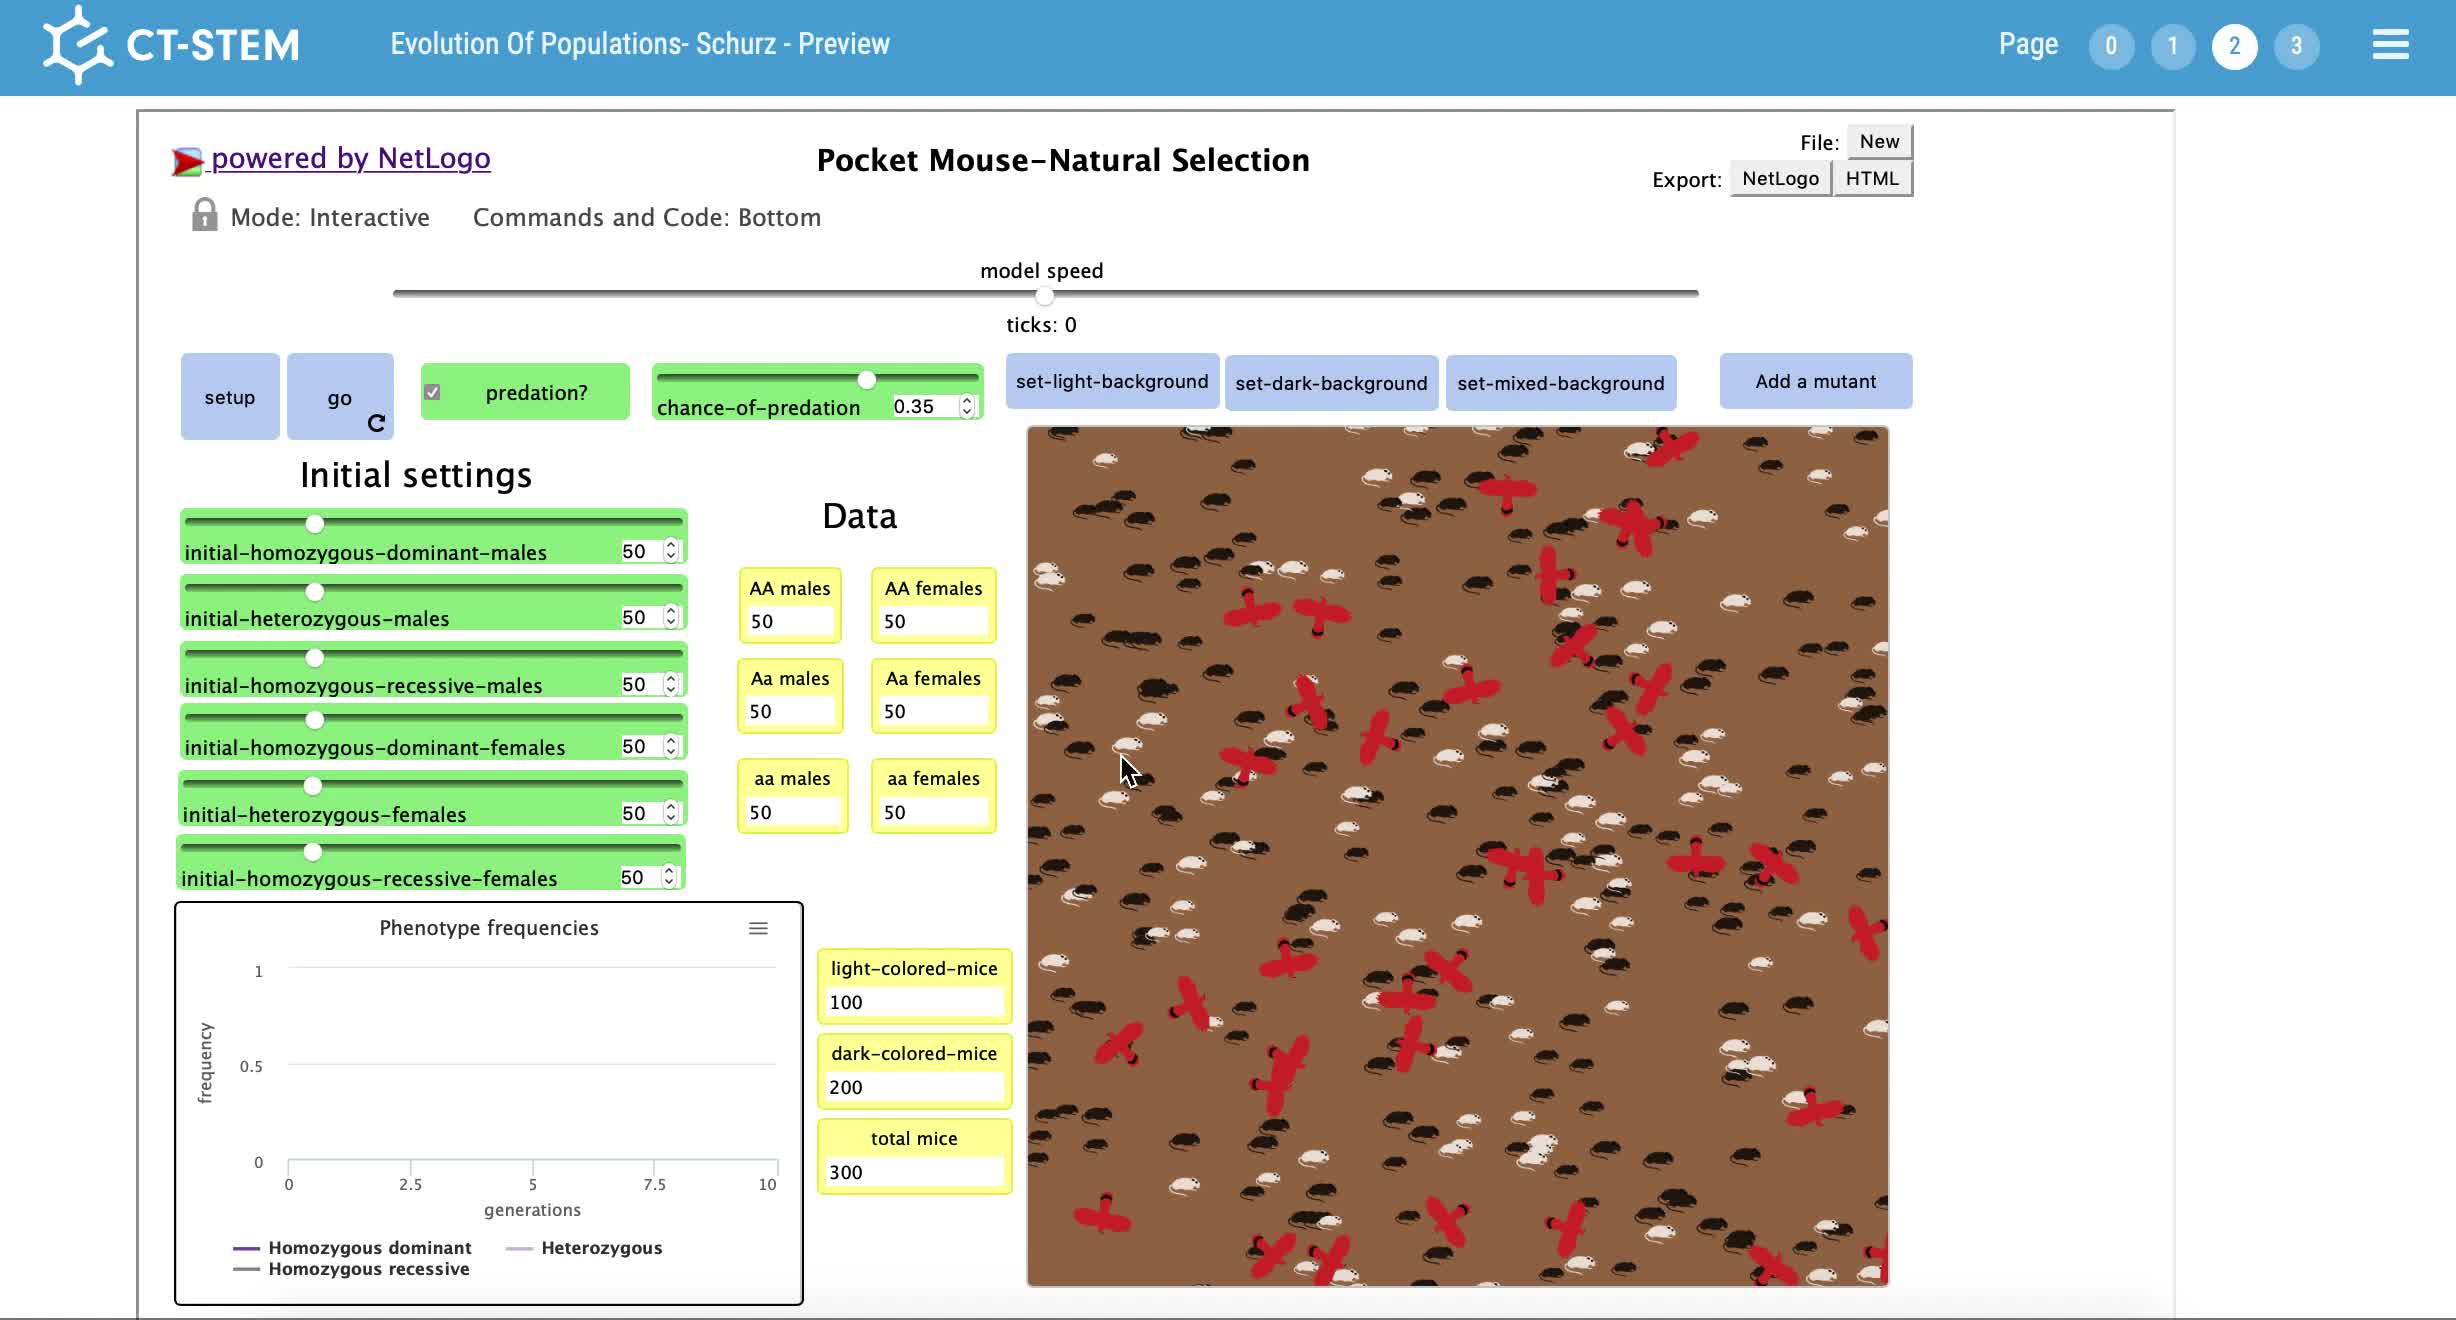Click Commands and Code: Bottom label
The height and width of the screenshot is (1320, 2456).
[x=647, y=217]
